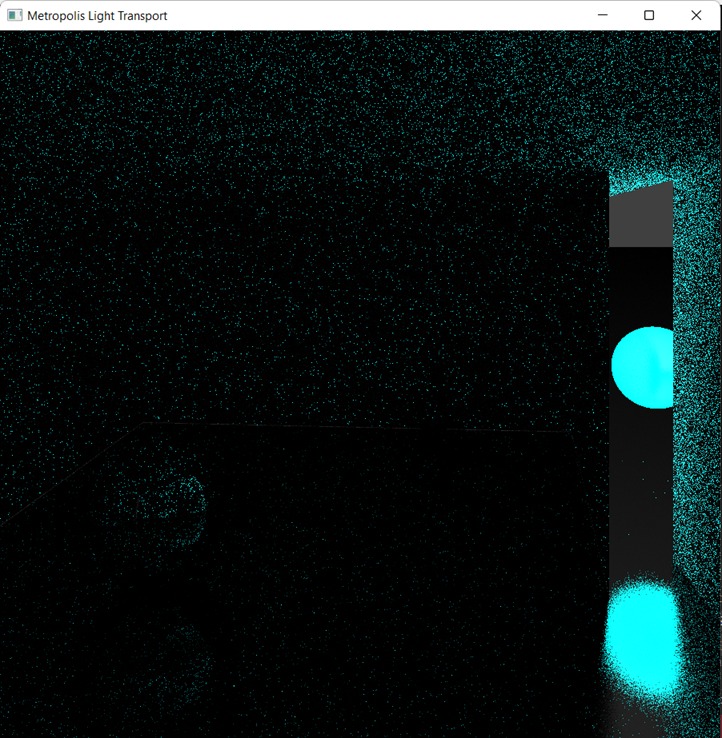The image size is (722, 738).
Task: Maximize the Metropolis Light Transport window
Action: tap(649, 15)
